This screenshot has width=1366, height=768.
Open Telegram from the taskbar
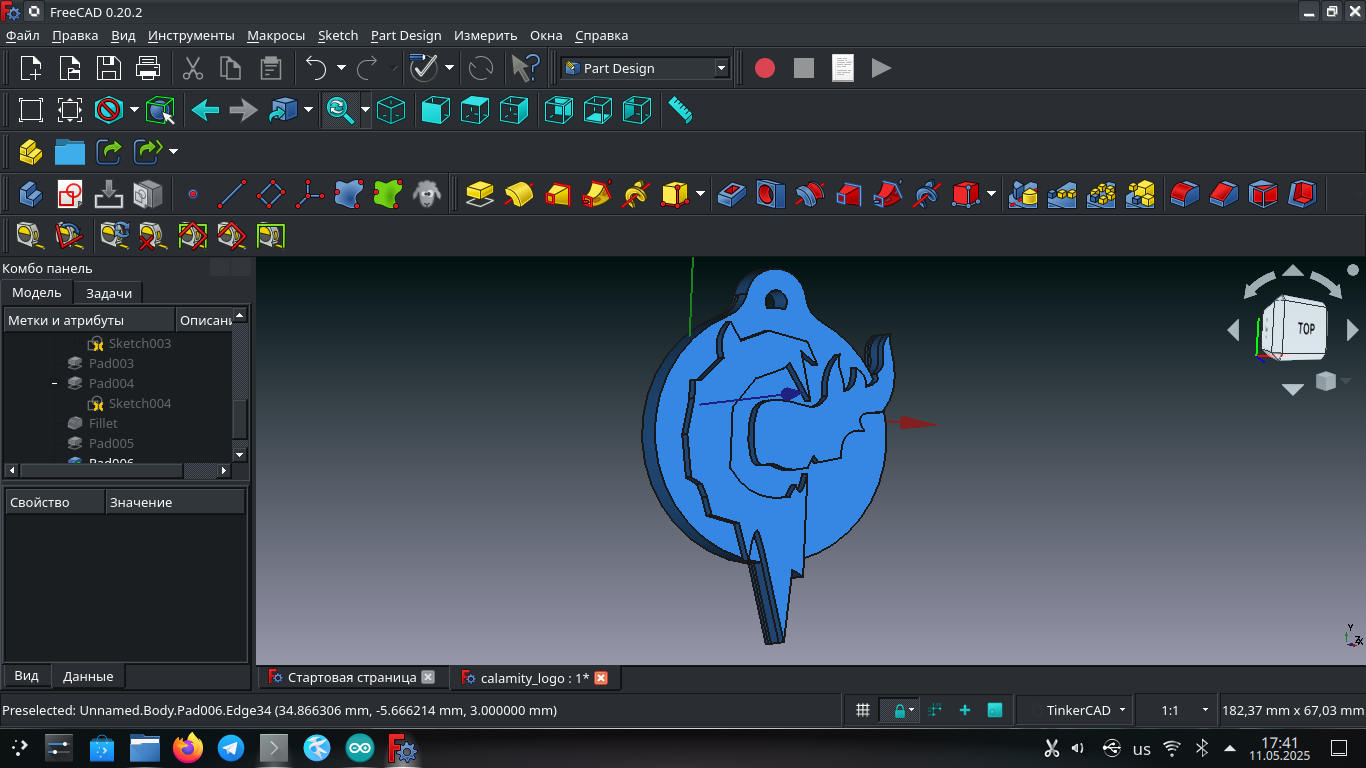click(x=231, y=747)
